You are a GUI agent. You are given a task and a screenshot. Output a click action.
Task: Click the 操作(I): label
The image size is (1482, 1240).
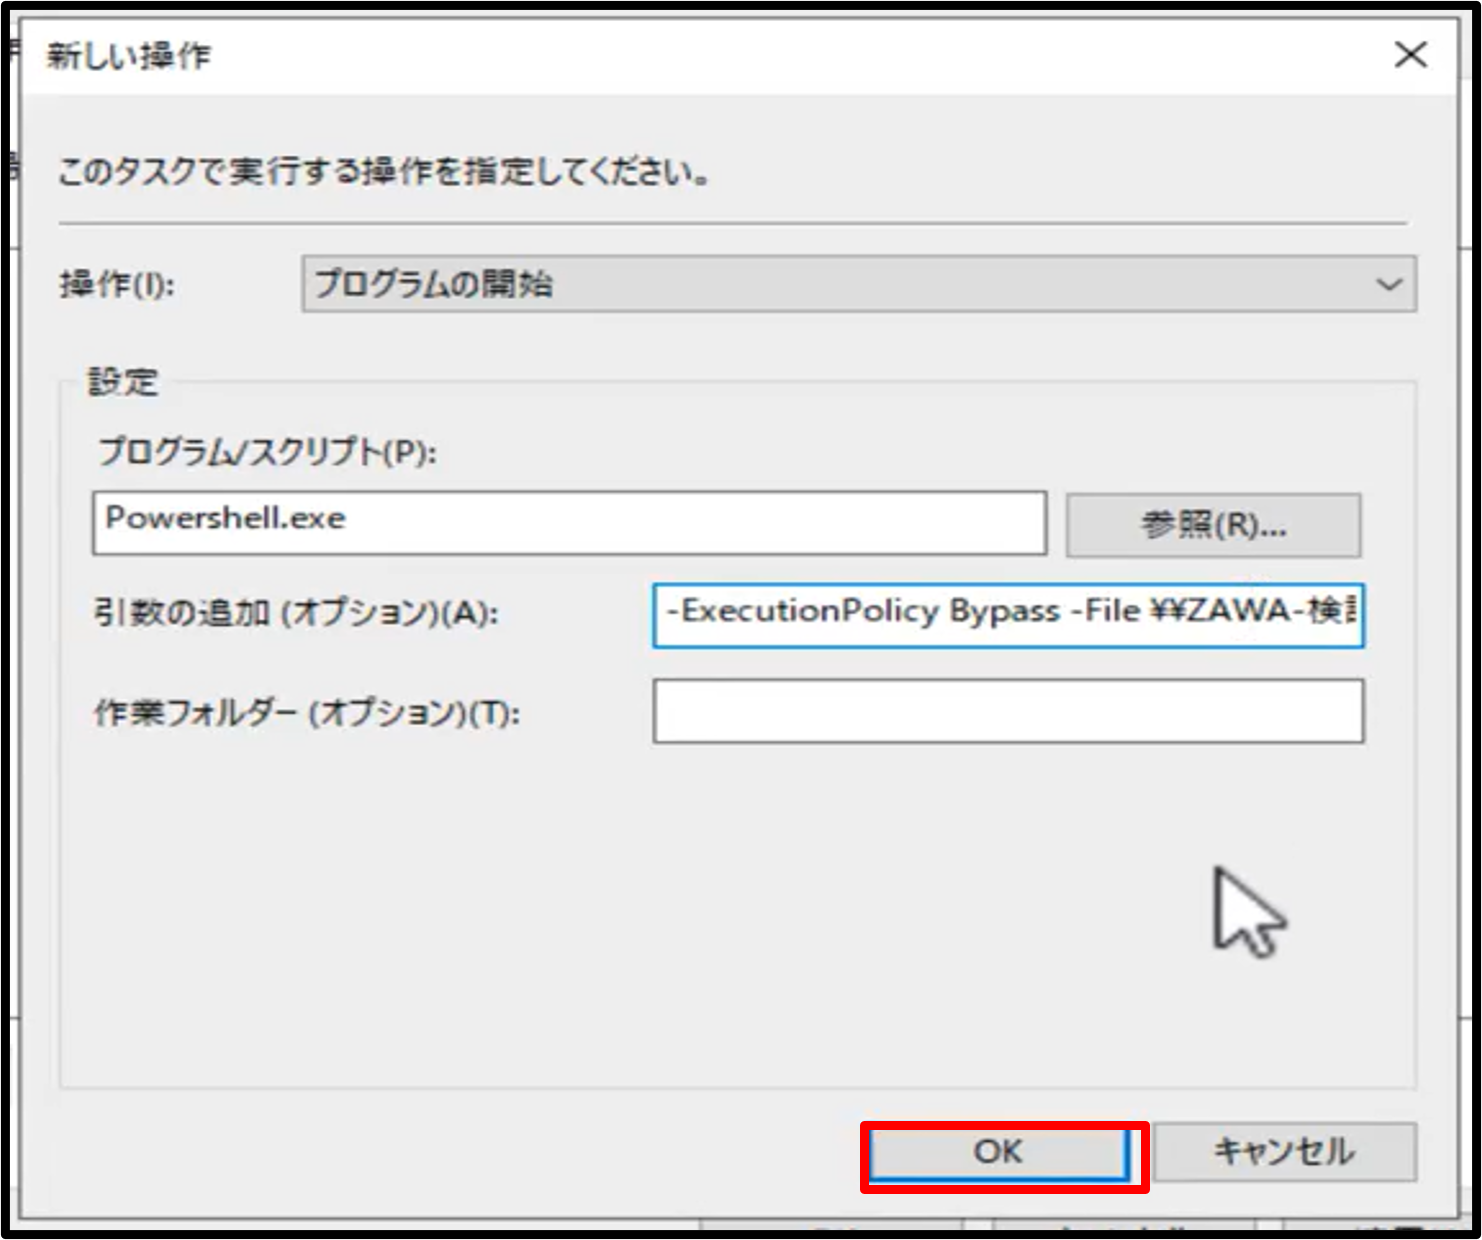[x=117, y=285]
